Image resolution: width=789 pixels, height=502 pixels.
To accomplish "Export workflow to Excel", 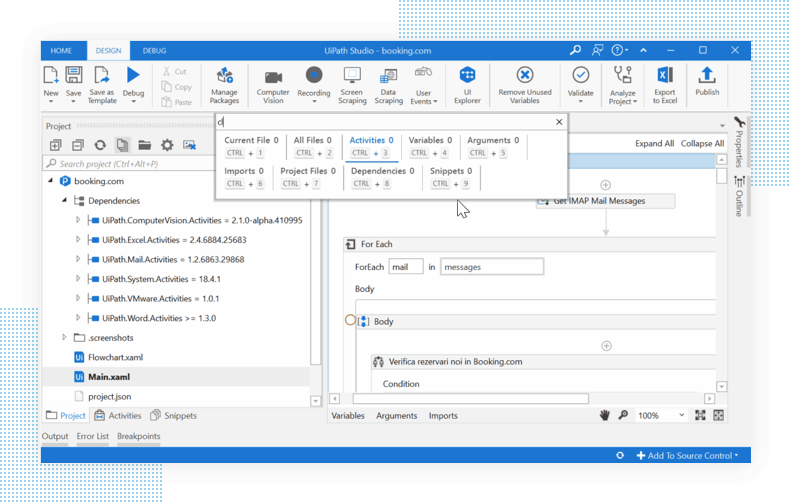I will pyautogui.click(x=665, y=86).
